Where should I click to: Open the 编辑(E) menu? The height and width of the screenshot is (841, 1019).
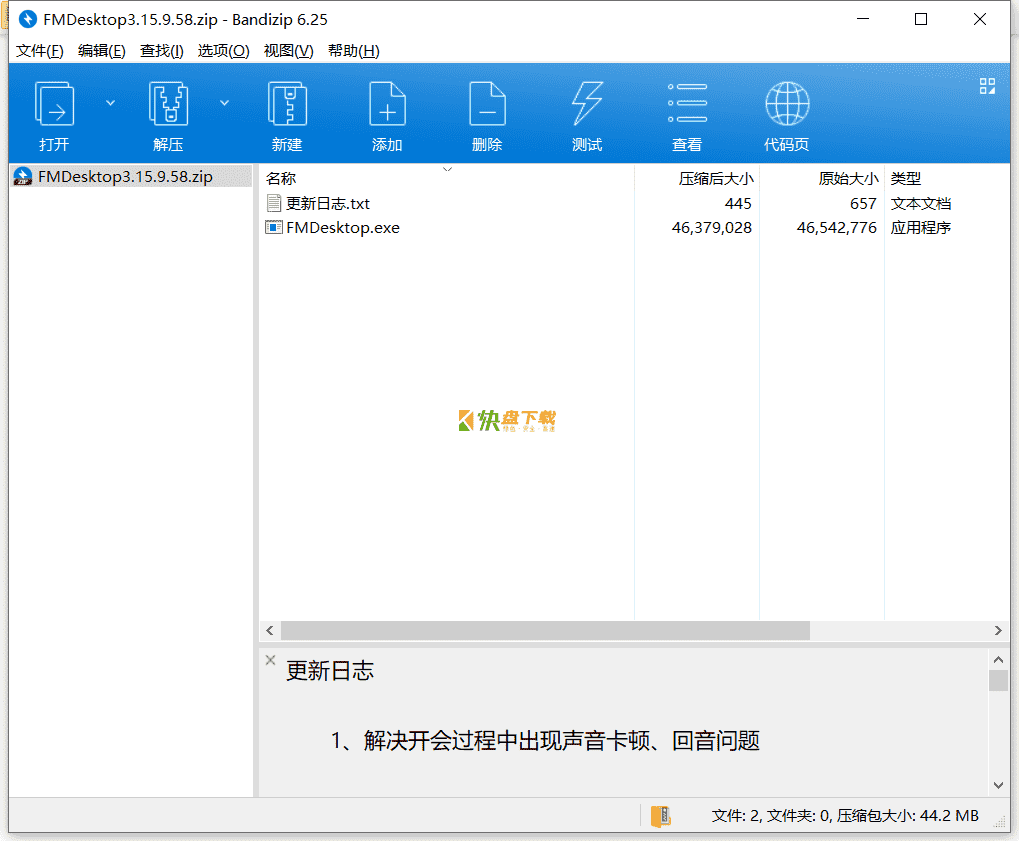[101, 51]
